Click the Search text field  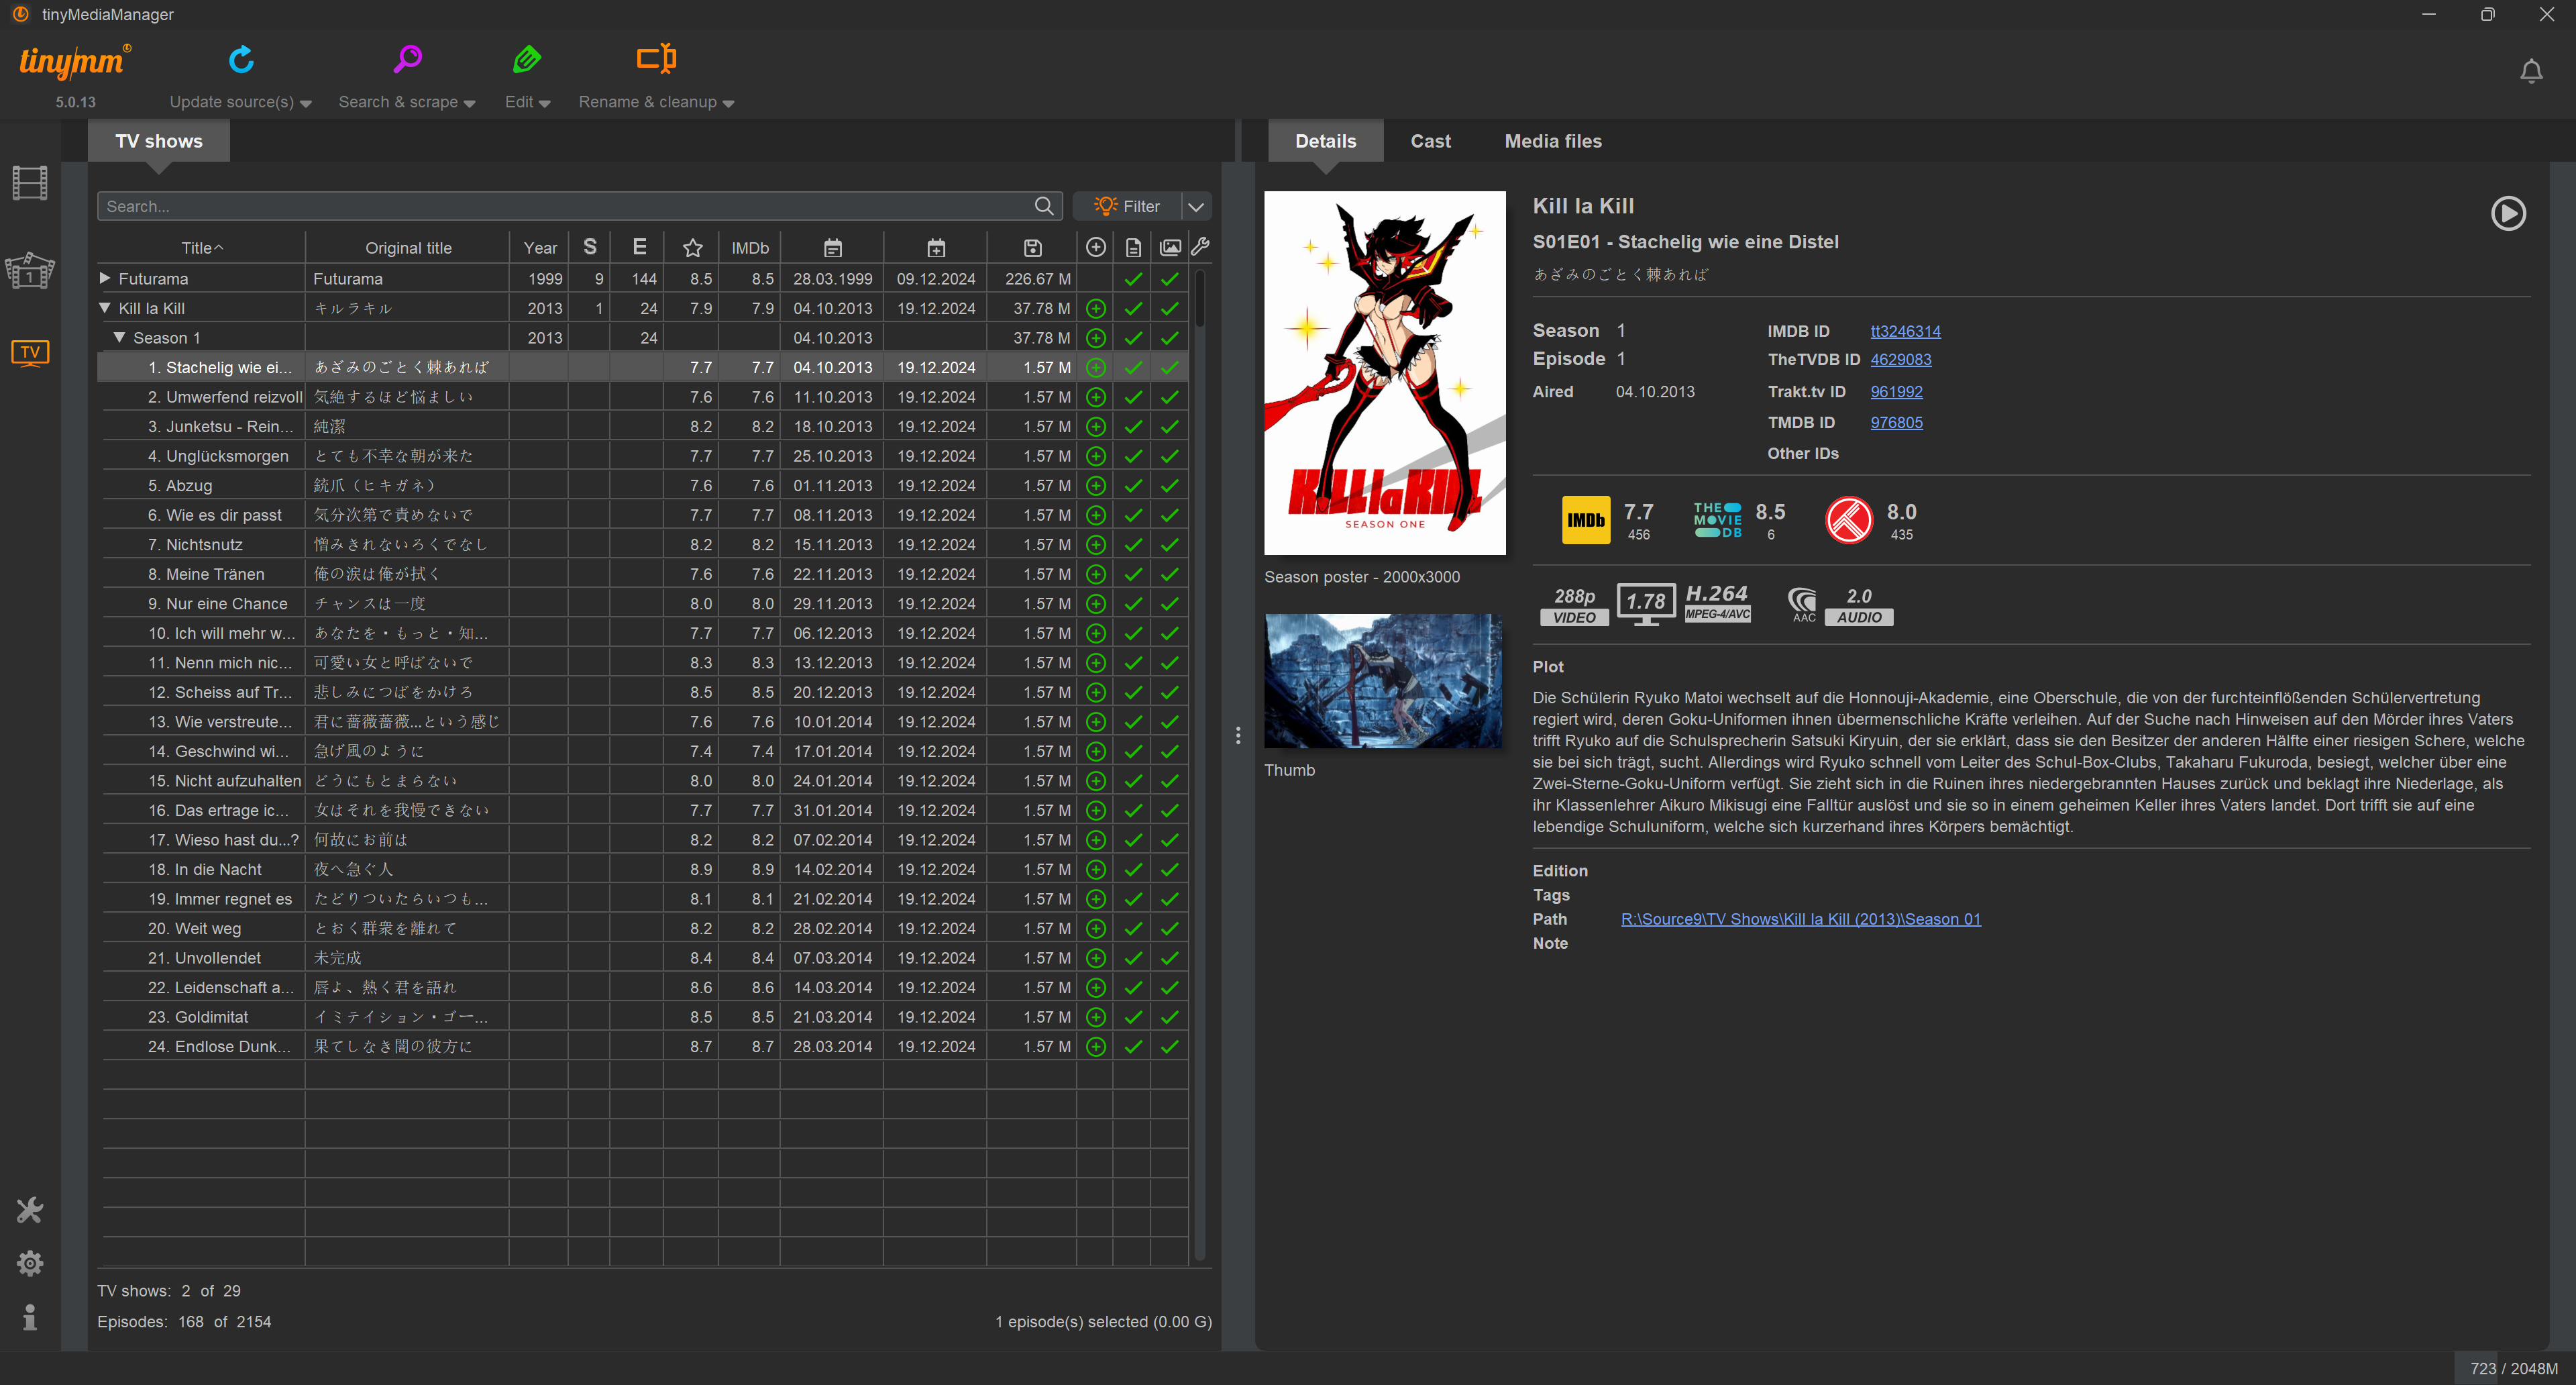pyautogui.click(x=565, y=206)
